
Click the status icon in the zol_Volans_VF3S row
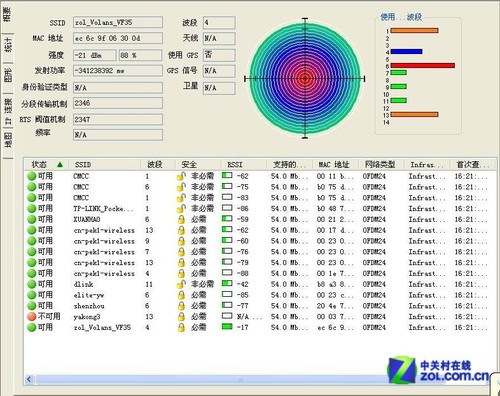coord(32,328)
